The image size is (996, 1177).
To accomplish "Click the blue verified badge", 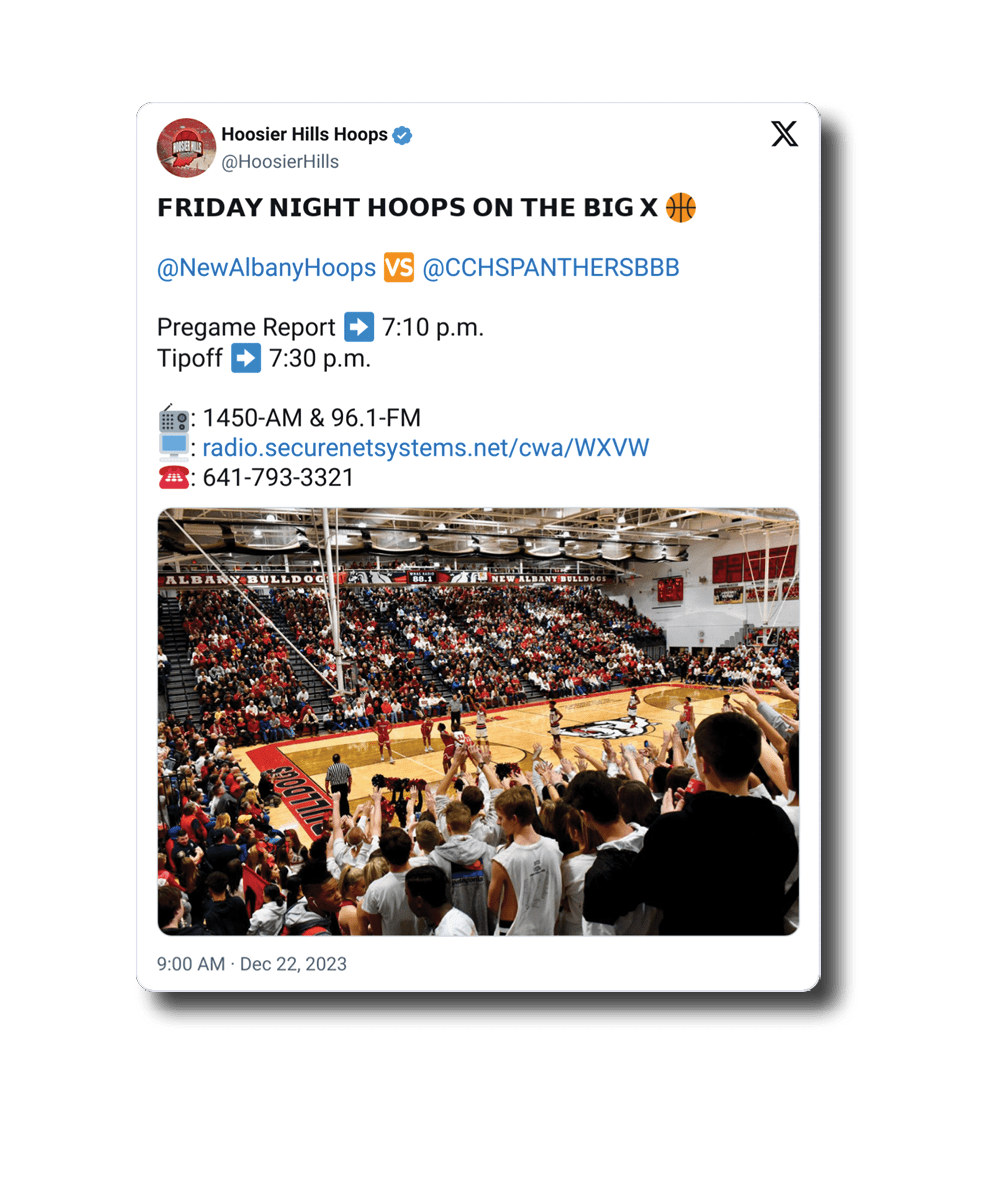I will coord(402,135).
